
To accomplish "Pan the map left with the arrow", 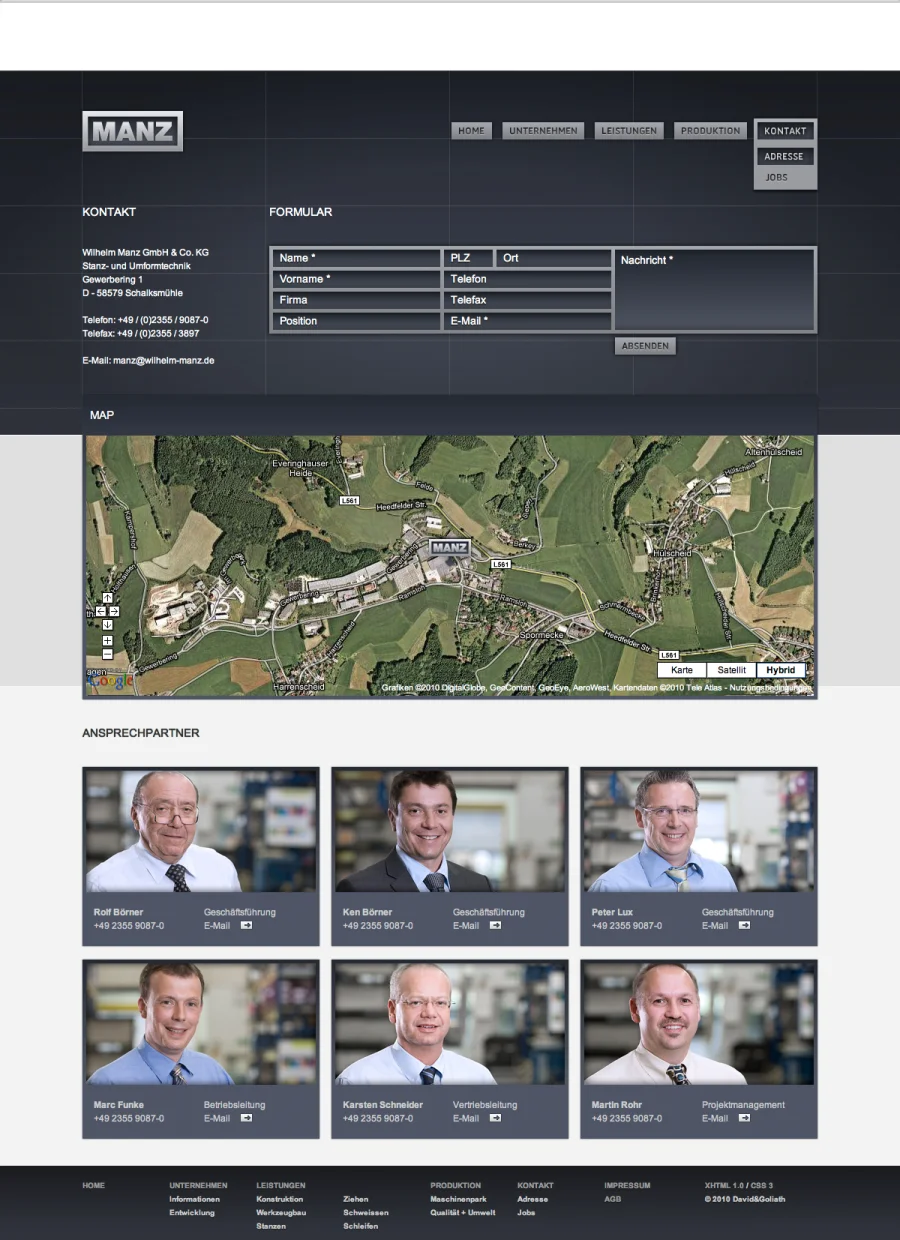I will pyautogui.click(x=101, y=611).
